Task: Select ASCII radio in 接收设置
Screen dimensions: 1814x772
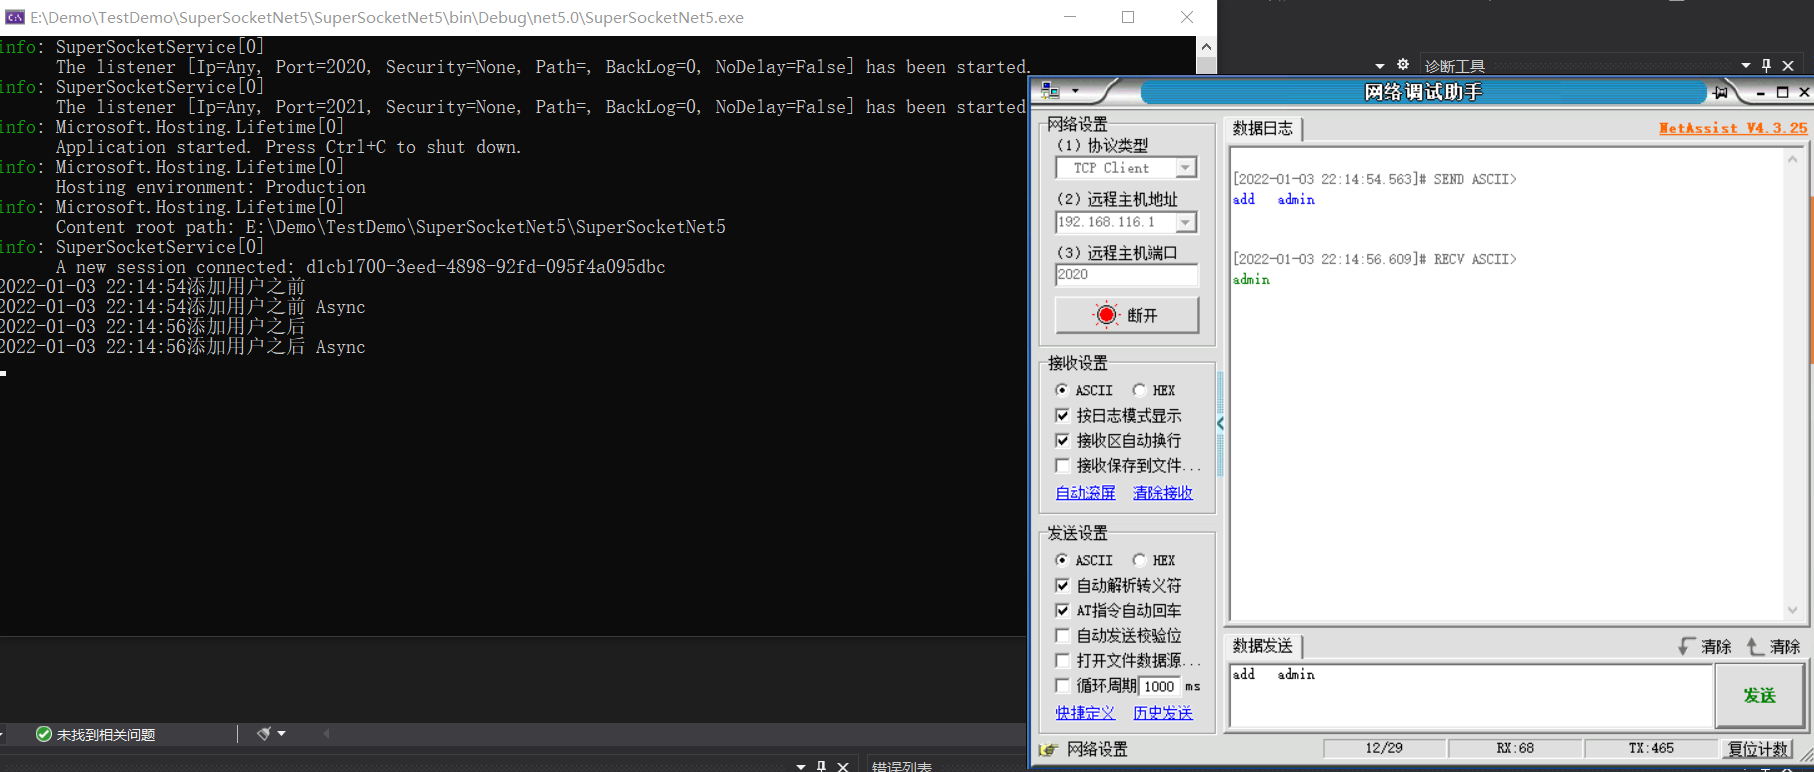Action: click(x=1062, y=390)
